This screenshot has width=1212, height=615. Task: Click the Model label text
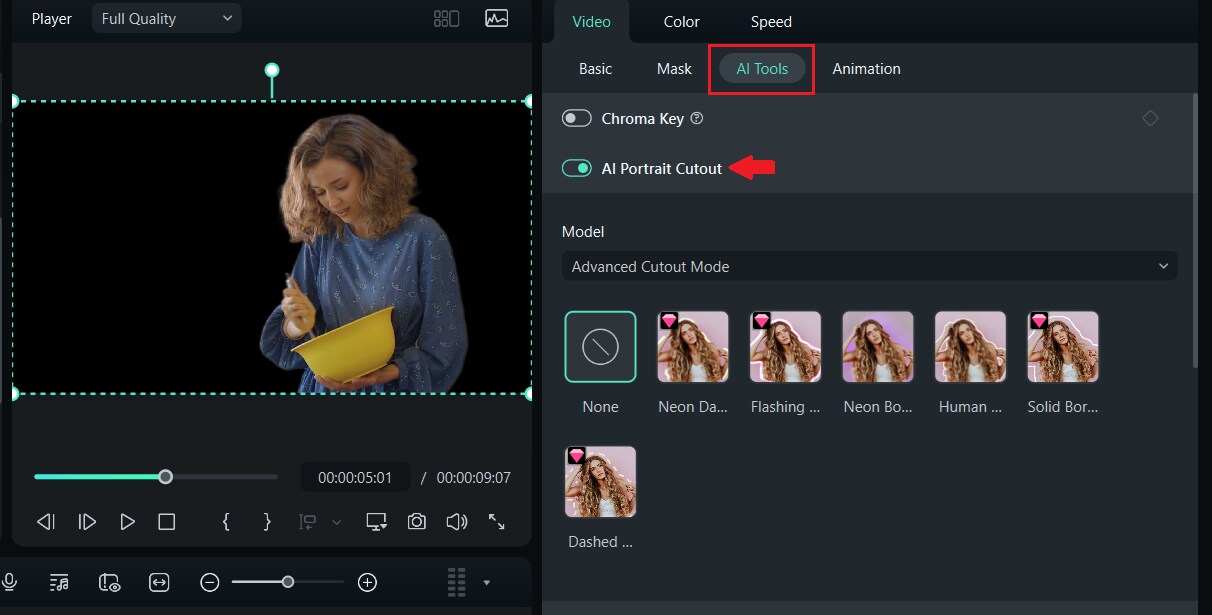coord(583,231)
